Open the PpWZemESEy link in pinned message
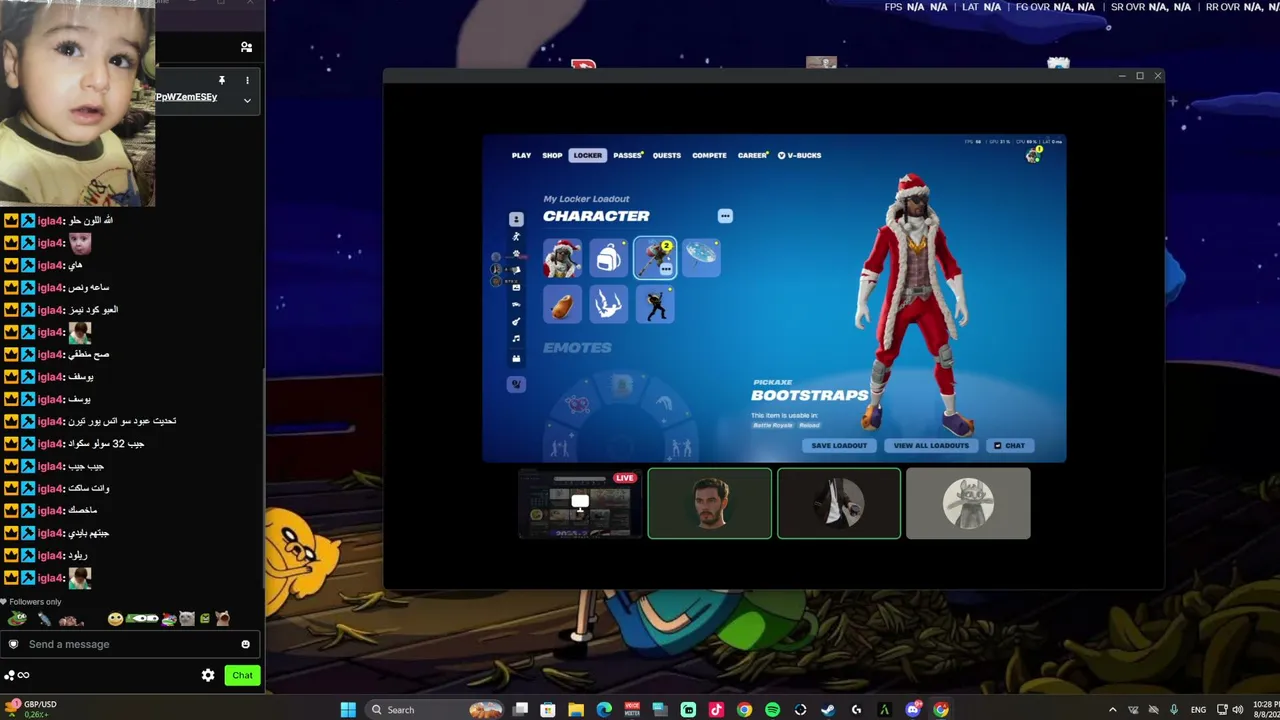1280x720 pixels. (186, 97)
